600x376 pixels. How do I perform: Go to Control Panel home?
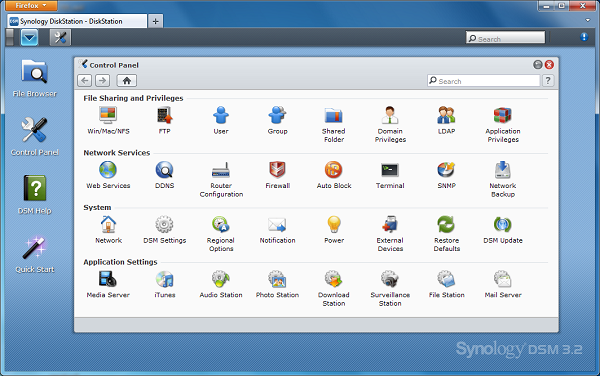pyautogui.click(x=127, y=81)
